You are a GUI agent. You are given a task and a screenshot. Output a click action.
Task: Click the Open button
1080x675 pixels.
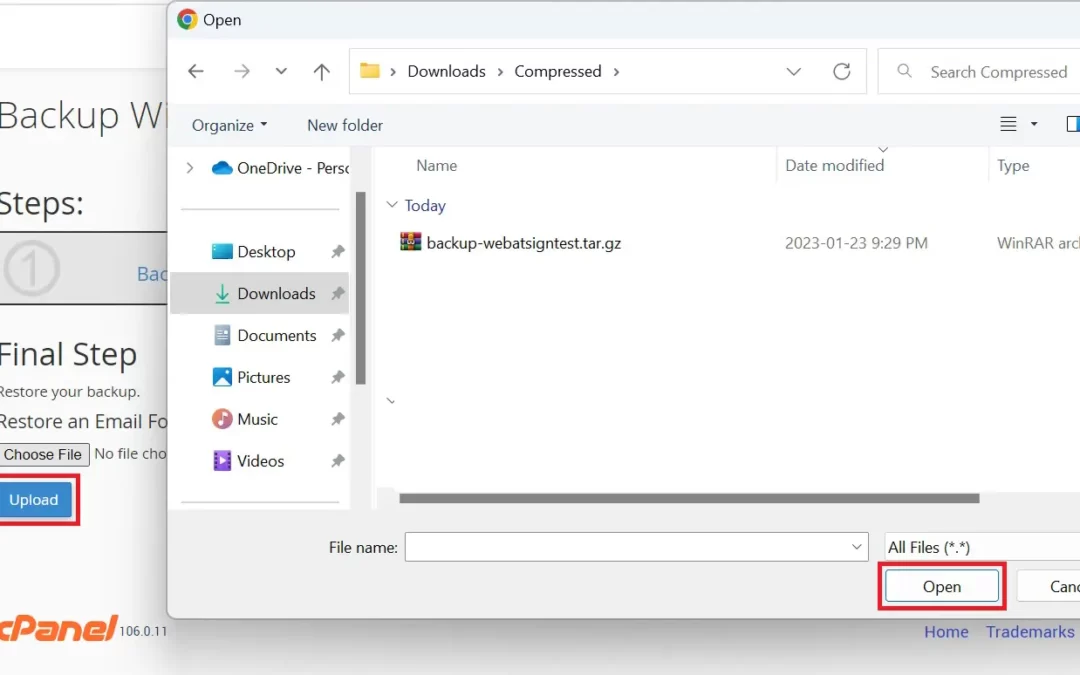(941, 587)
